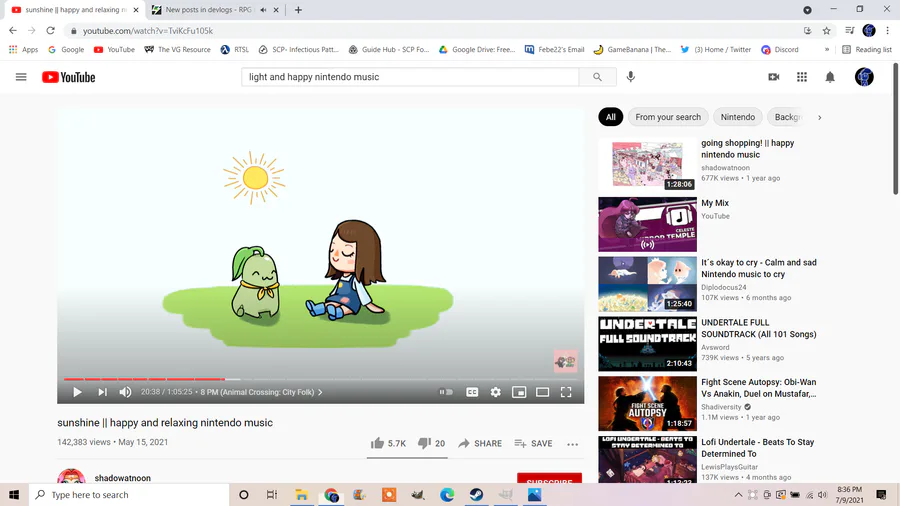900x506 pixels.
Task: Click the search magnifier button
Action: click(598, 77)
